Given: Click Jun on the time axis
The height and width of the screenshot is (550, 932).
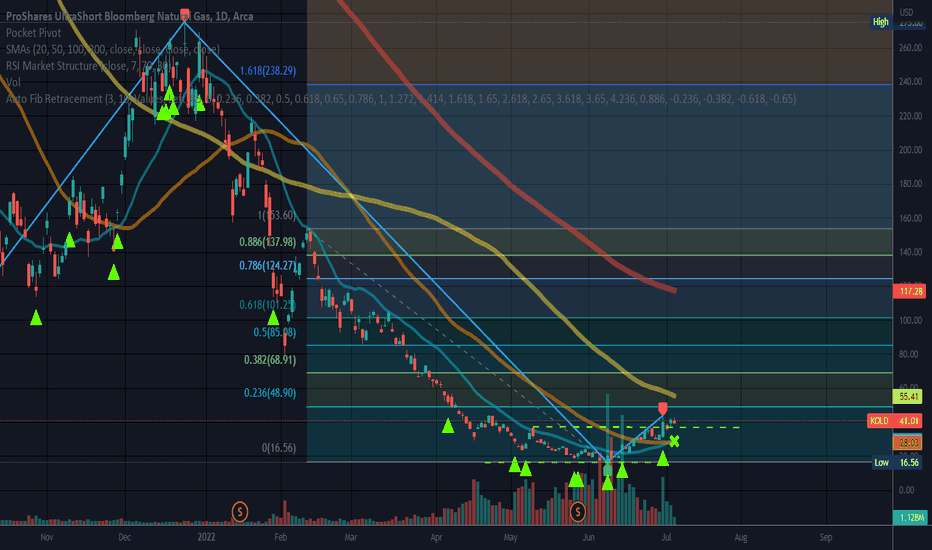Looking at the screenshot, I should 588,538.
